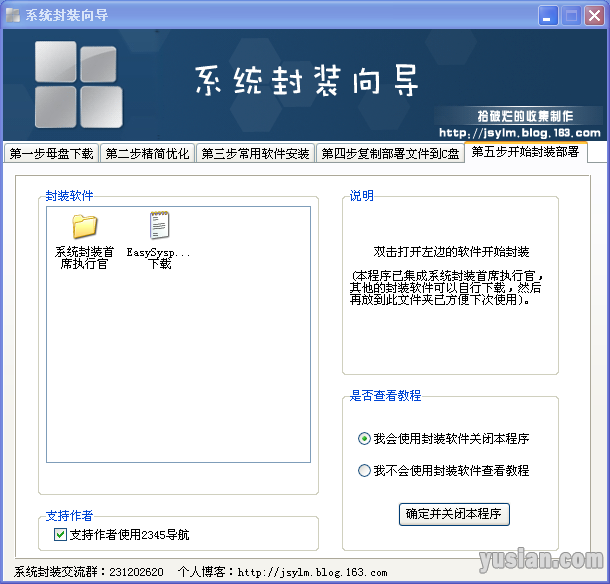Click the app icon in the title bar

pyautogui.click(x=13, y=15)
